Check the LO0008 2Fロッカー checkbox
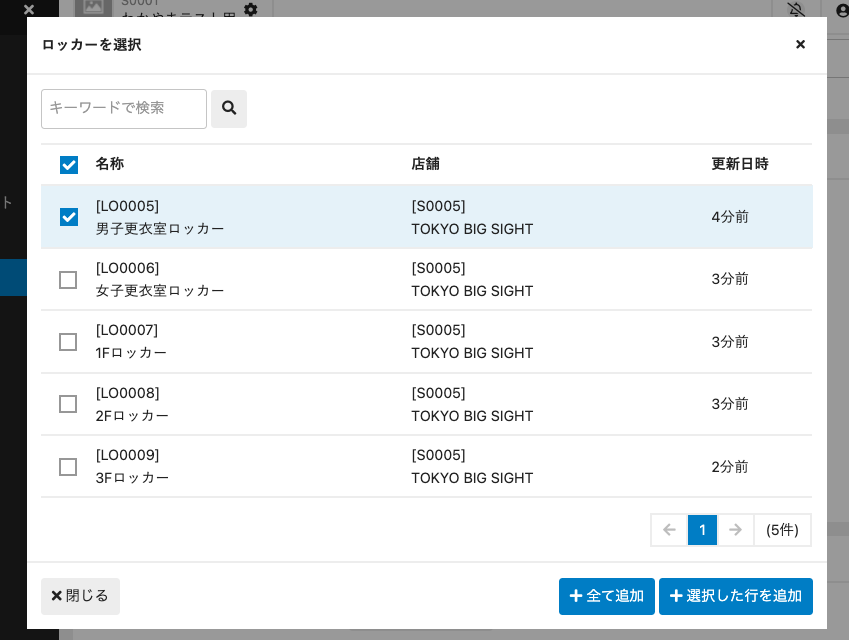Image resolution: width=849 pixels, height=640 pixels. point(68,404)
